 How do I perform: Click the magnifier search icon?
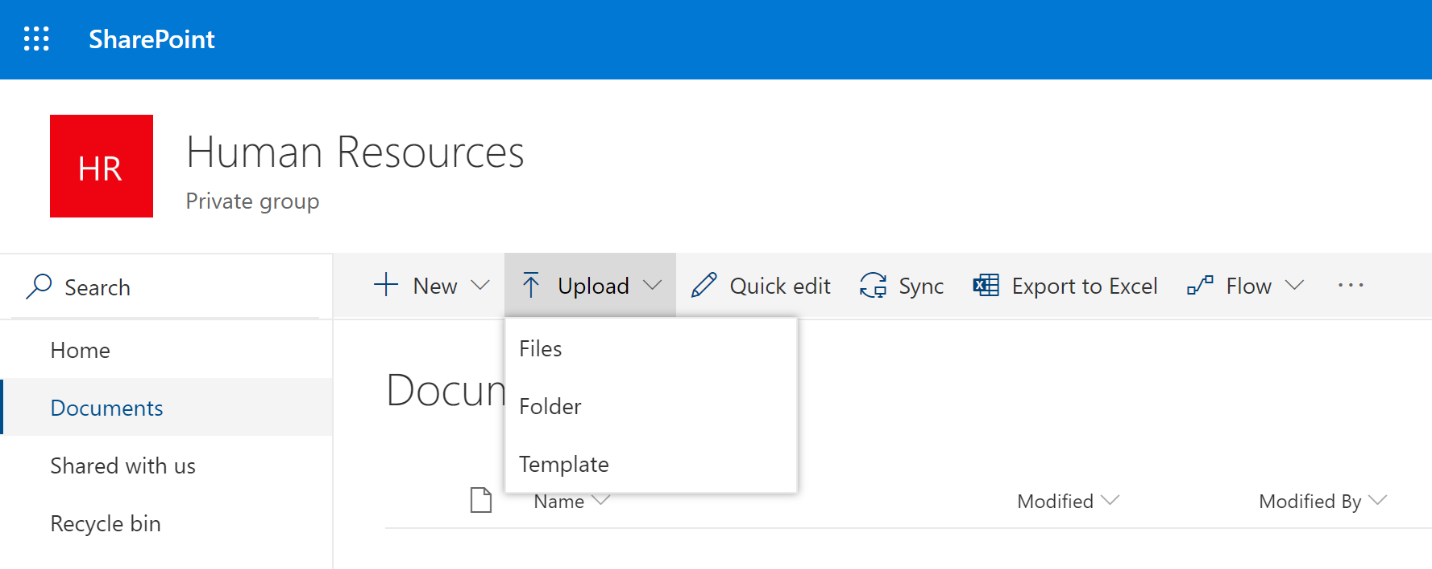pos(39,287)
